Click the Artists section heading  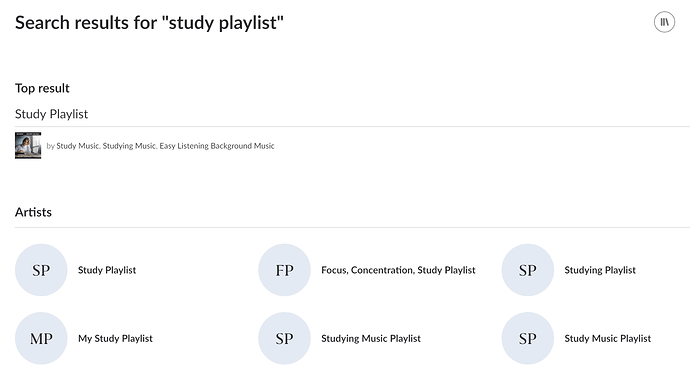(33, 212)
